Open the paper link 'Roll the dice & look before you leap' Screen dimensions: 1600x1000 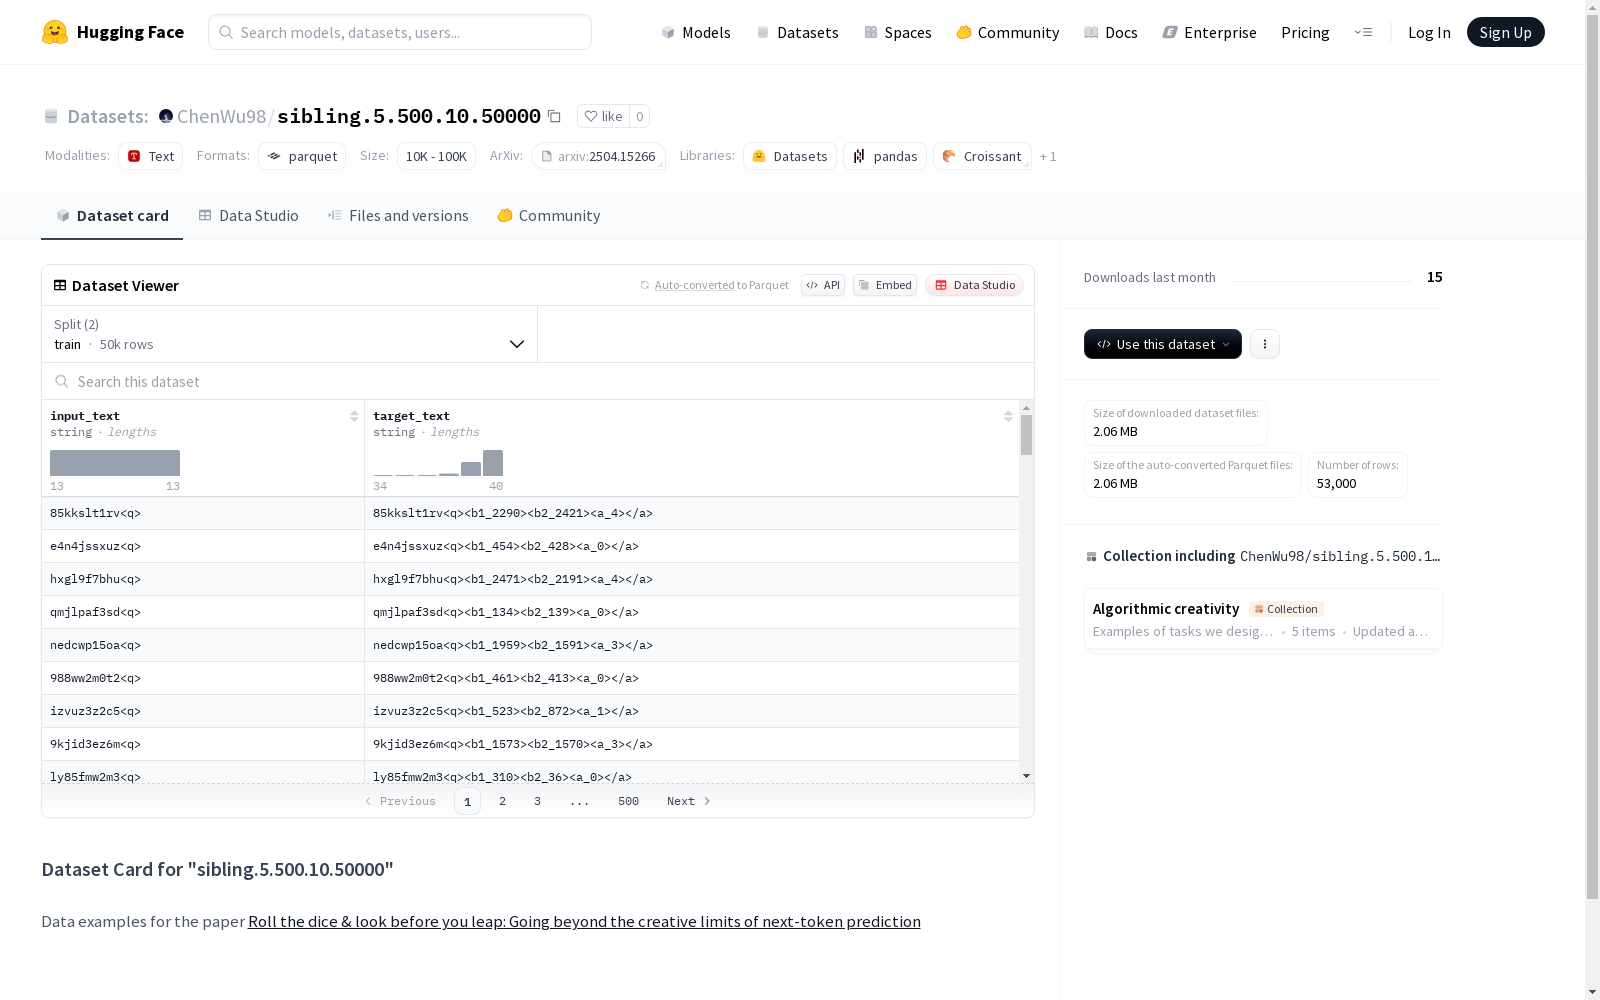click(x=584, y=922)
